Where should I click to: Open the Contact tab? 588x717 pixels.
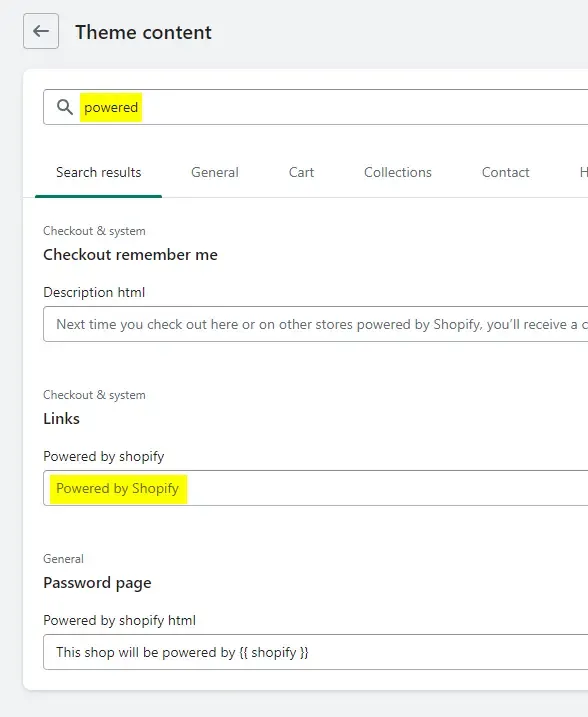pyautogui.click(x=505, y=172)
